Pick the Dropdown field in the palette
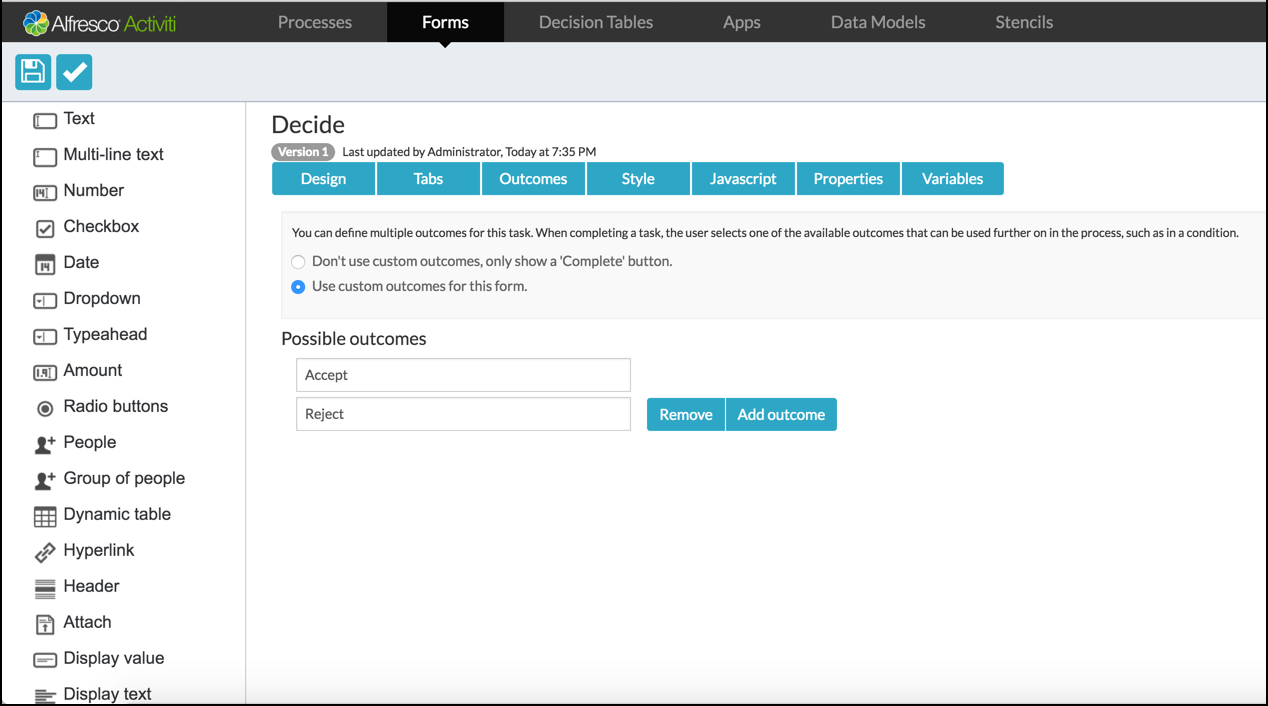This screenshot has width=1268, height=706. click(101, 299)
